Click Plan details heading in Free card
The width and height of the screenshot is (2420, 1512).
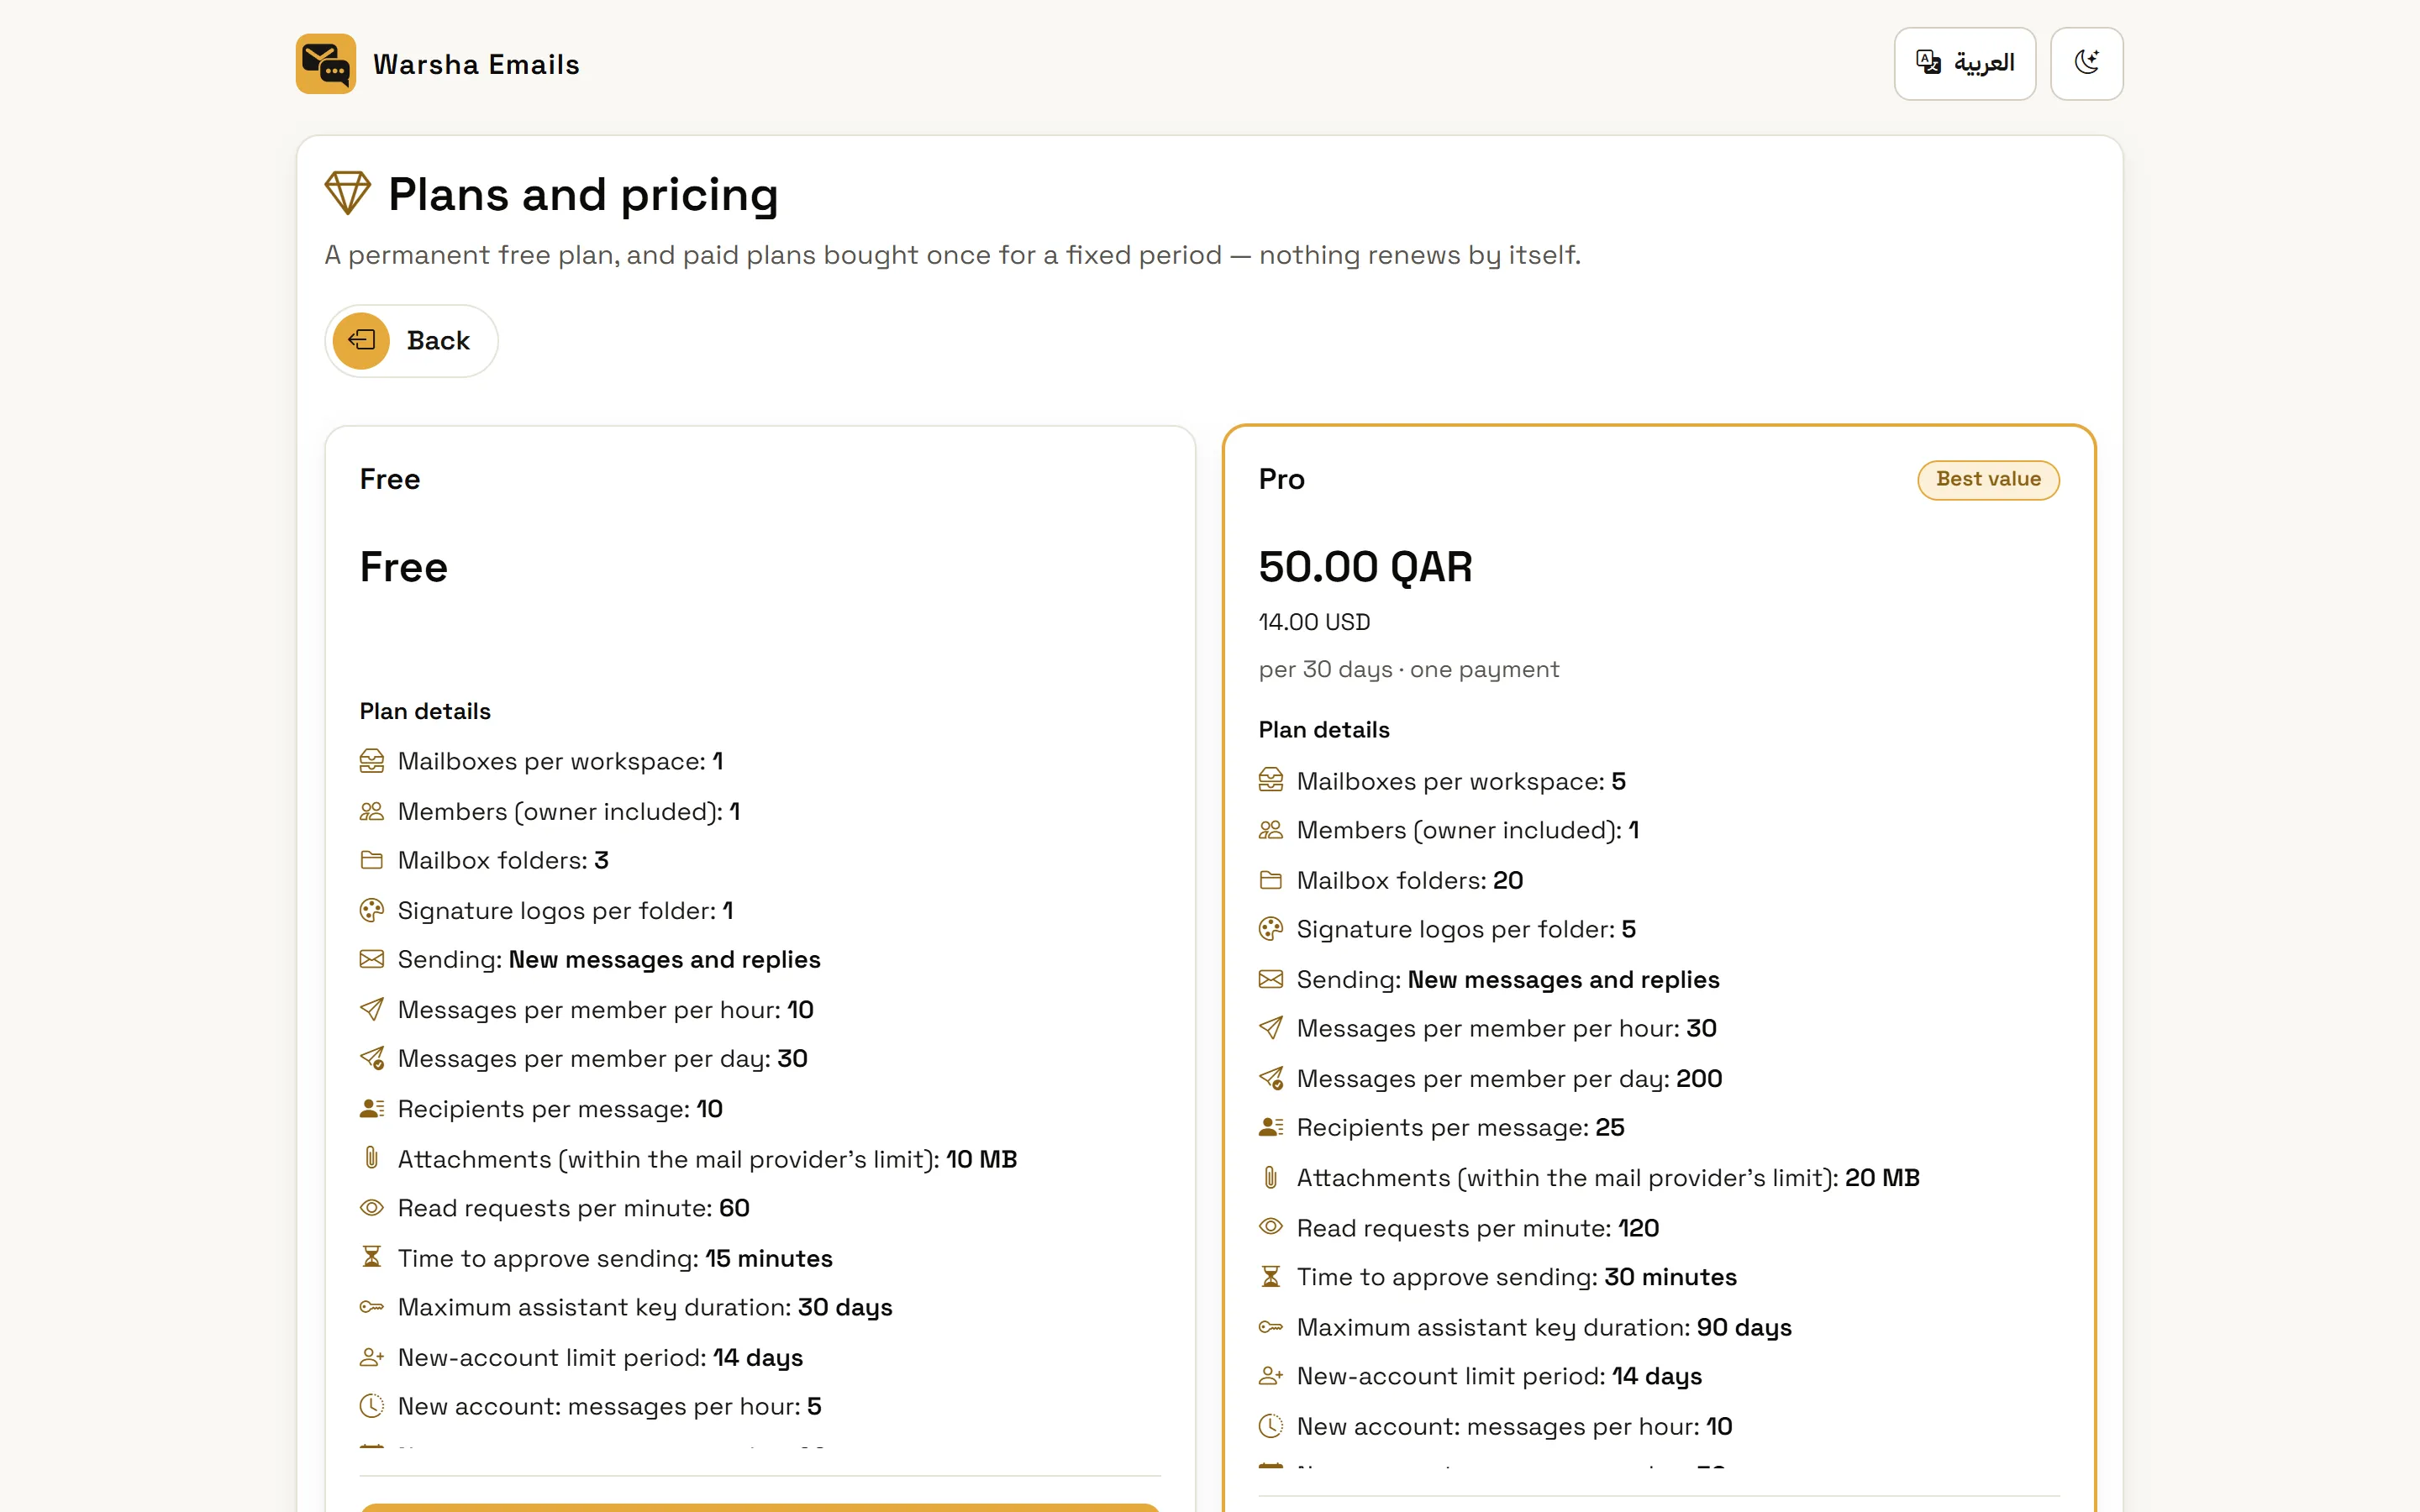point(425,711)
